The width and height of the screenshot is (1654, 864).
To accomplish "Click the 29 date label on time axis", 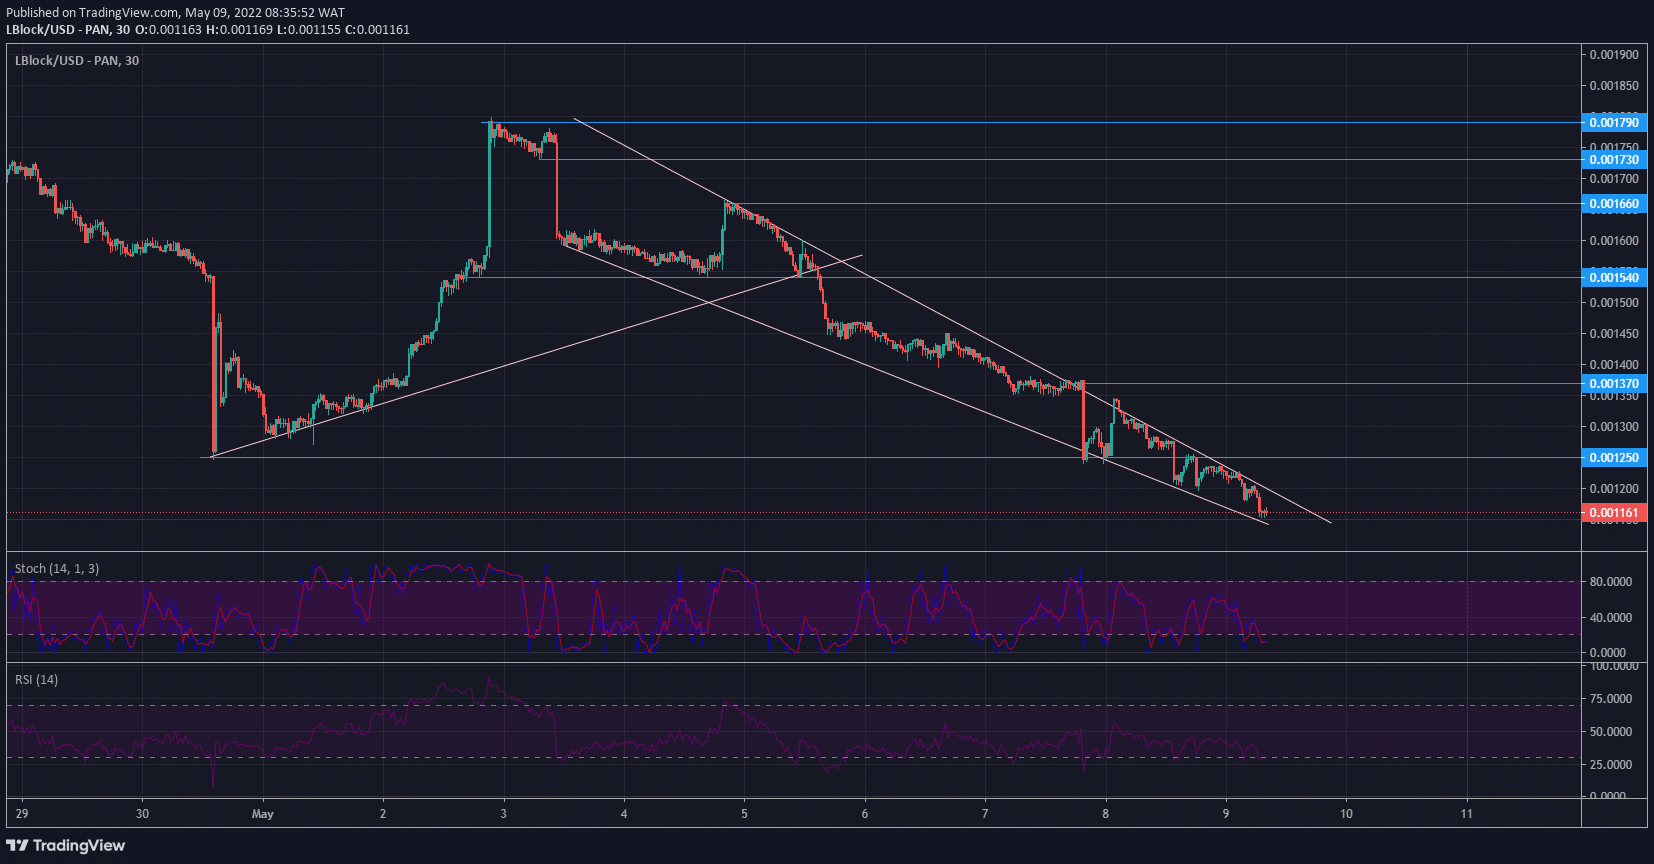I will click(x=22, y=814).
